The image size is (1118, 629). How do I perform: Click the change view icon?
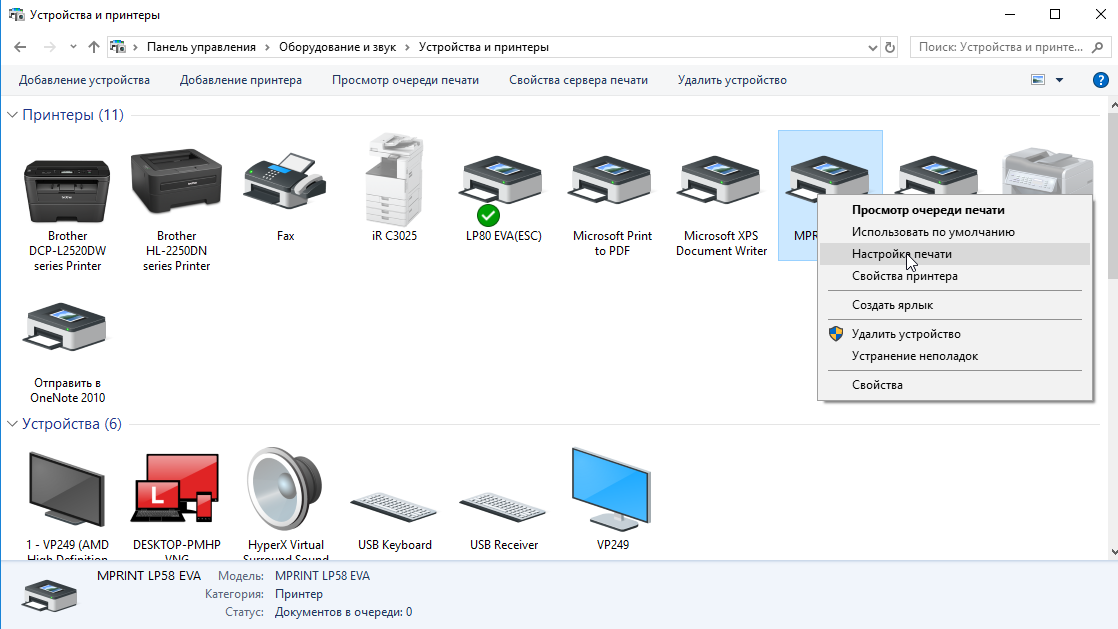1038,80
